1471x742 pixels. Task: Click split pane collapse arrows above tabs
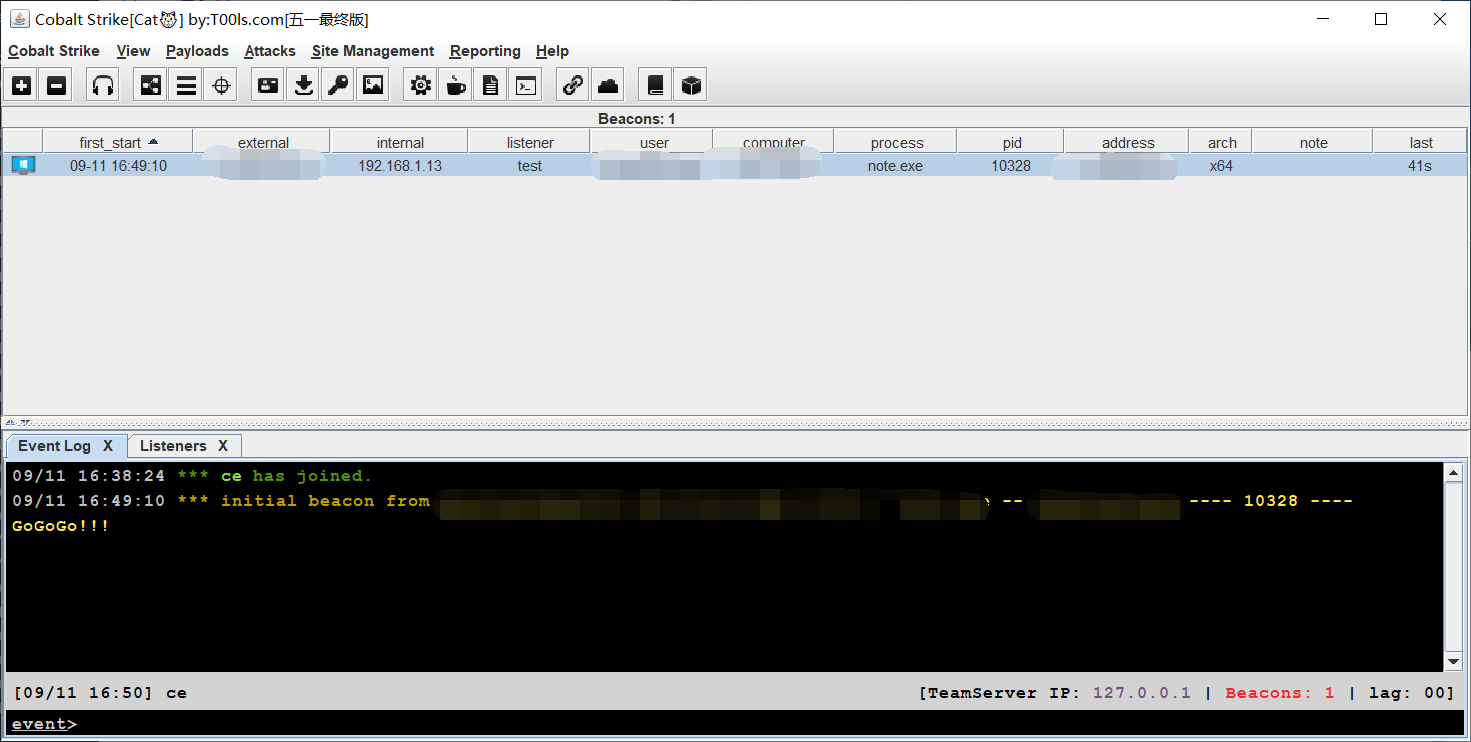tap(19, 423)
